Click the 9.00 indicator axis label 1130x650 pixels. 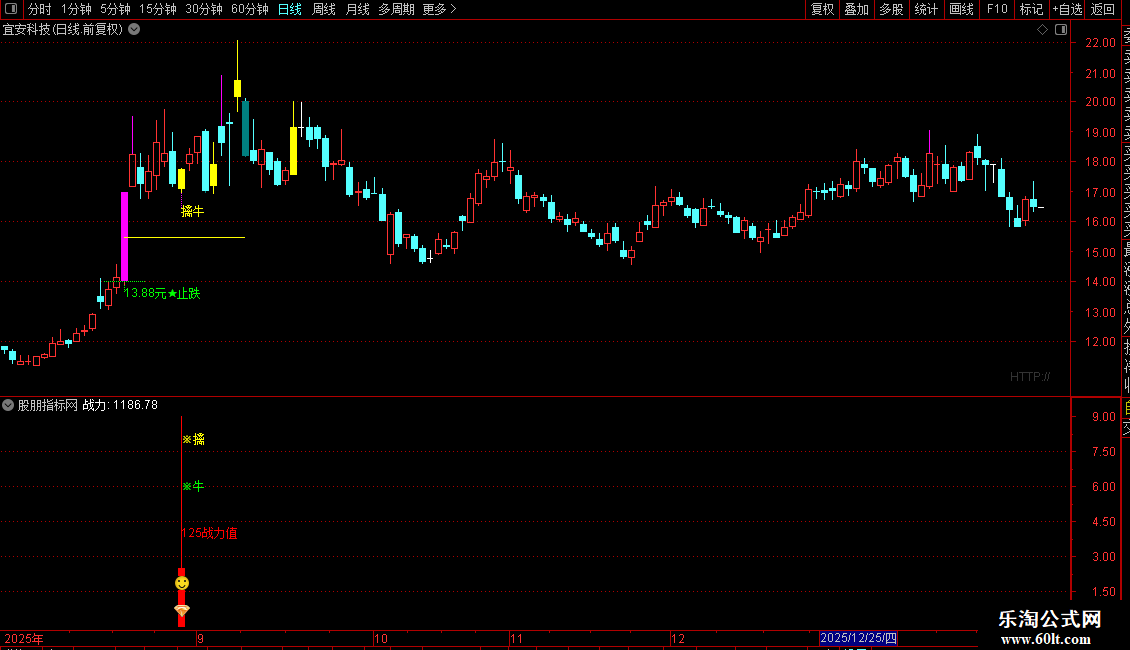click(1103, 417)
